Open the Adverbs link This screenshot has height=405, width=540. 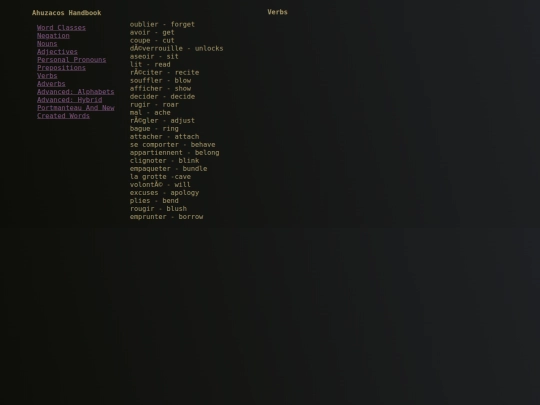51,84
